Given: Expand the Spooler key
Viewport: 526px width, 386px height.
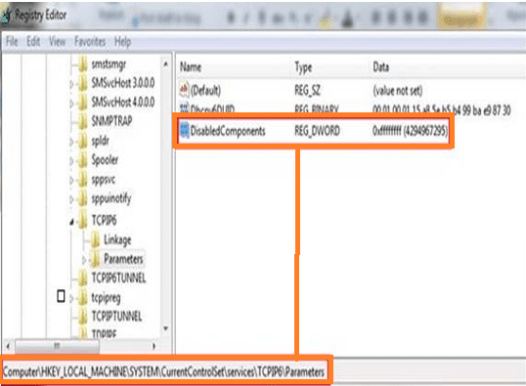Looking at the screenshot, I should coord(71,161).
